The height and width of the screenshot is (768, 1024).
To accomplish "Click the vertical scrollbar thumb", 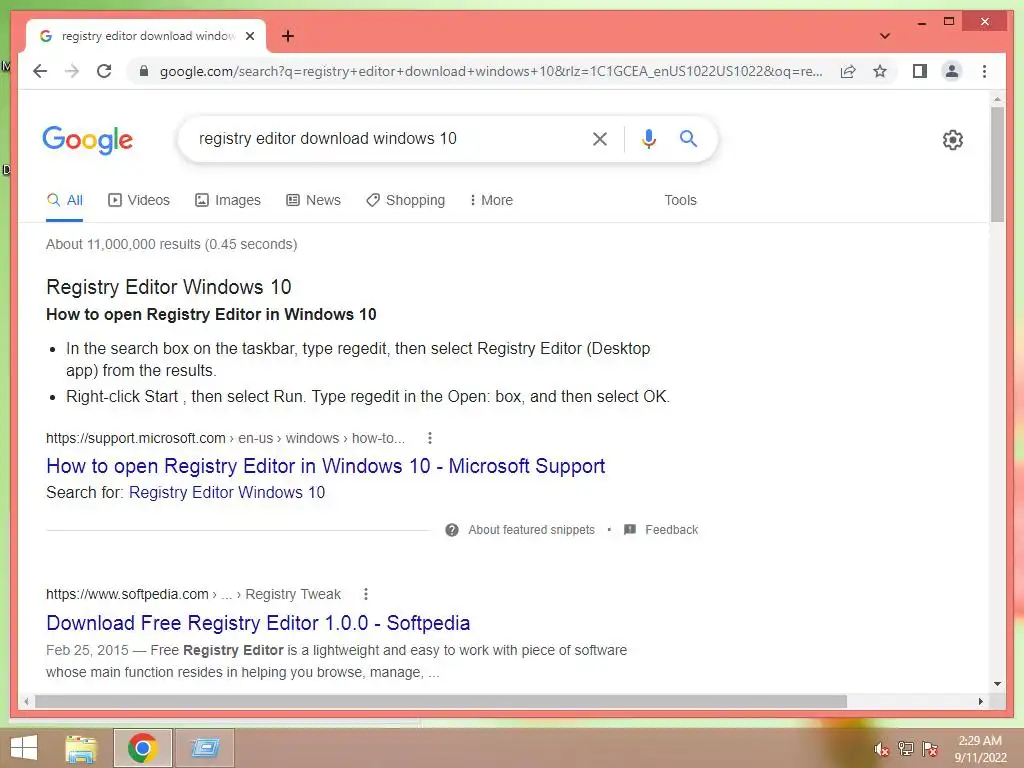I will (997, 165).
